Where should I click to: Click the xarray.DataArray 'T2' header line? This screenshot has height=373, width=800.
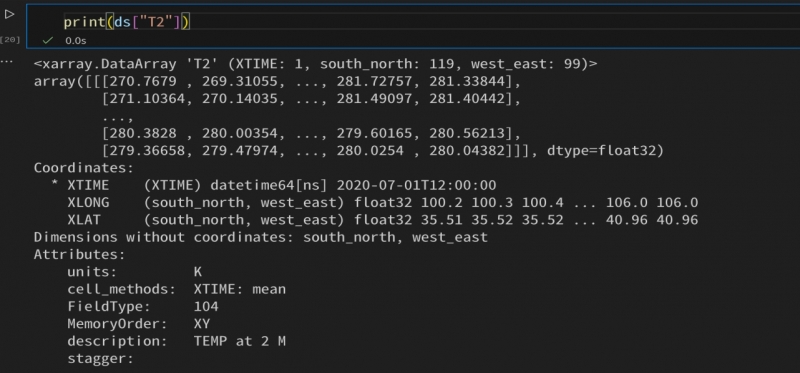coord(315,64)
